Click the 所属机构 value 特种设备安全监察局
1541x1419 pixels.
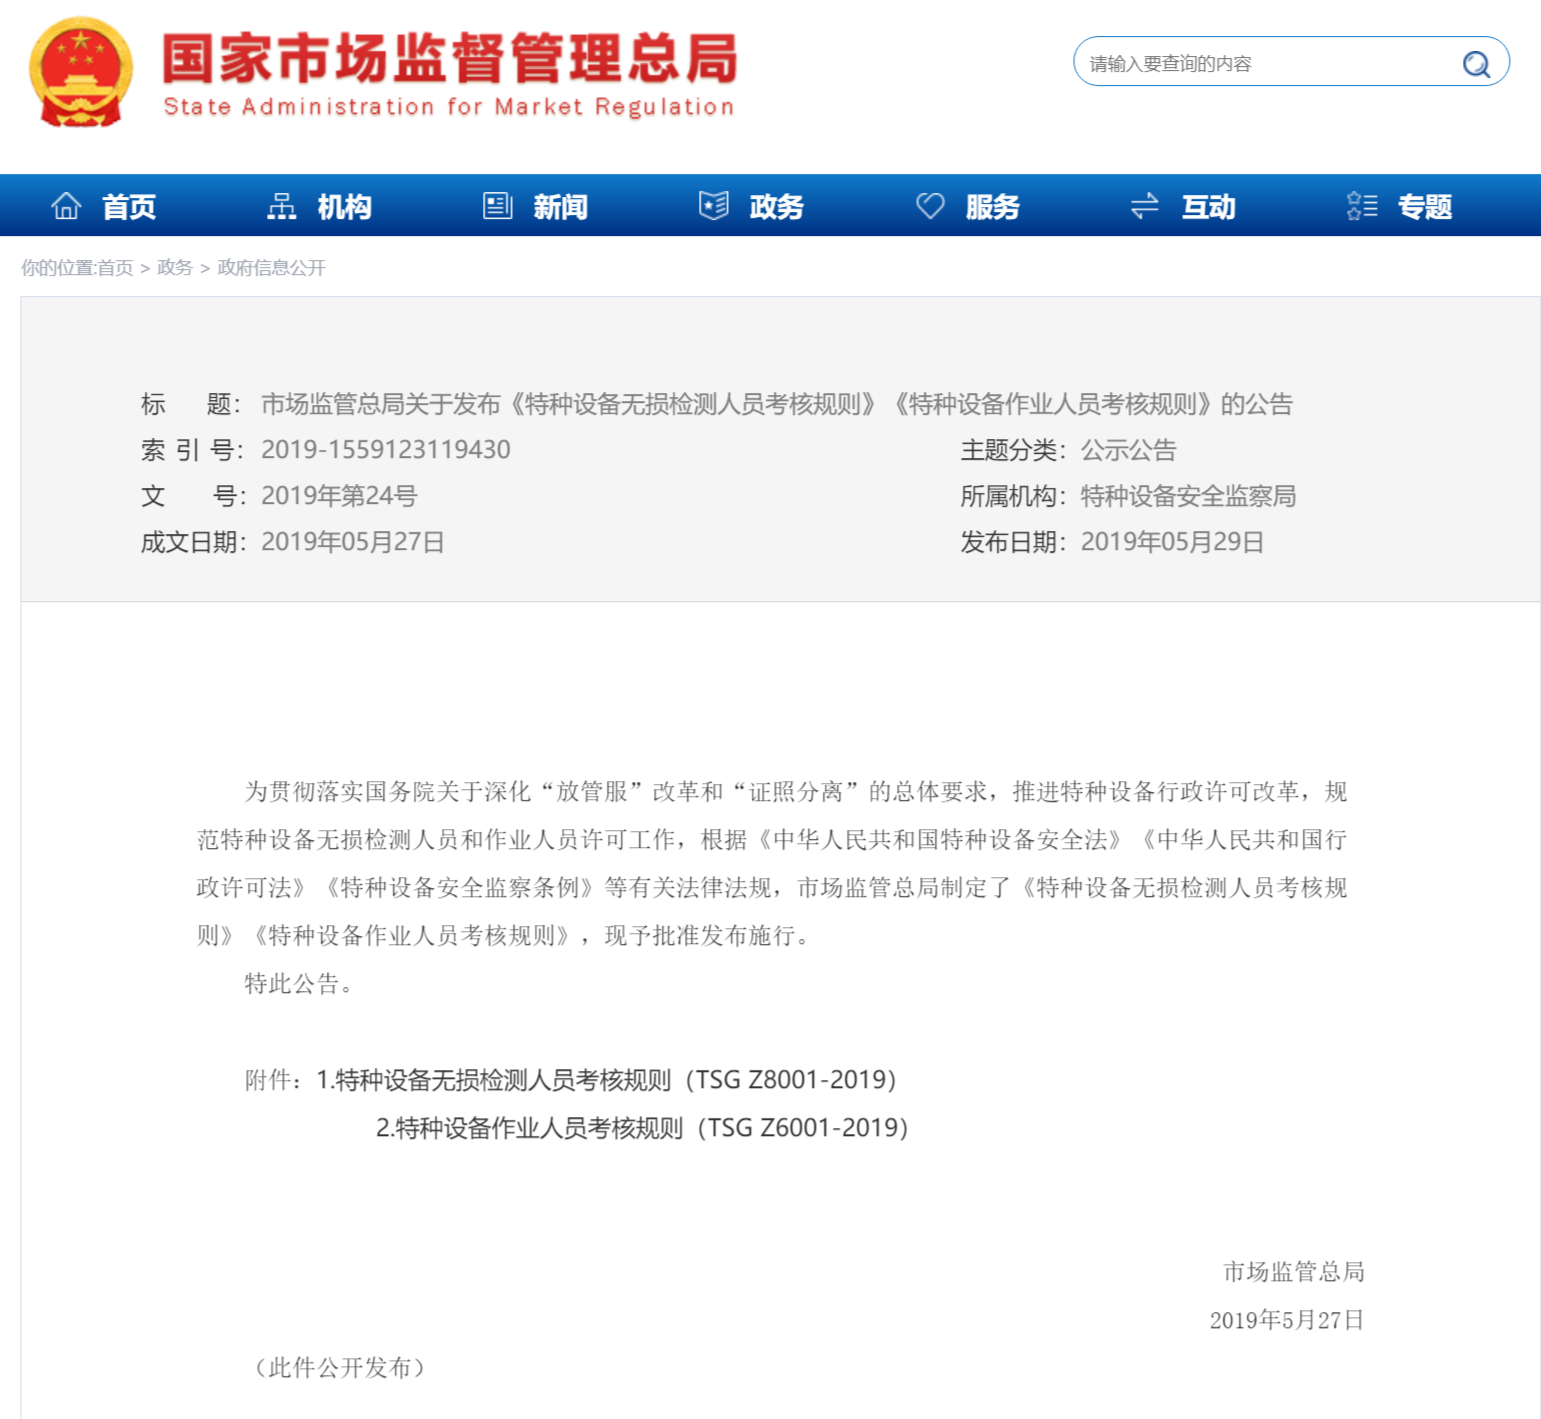[1189, 496]
